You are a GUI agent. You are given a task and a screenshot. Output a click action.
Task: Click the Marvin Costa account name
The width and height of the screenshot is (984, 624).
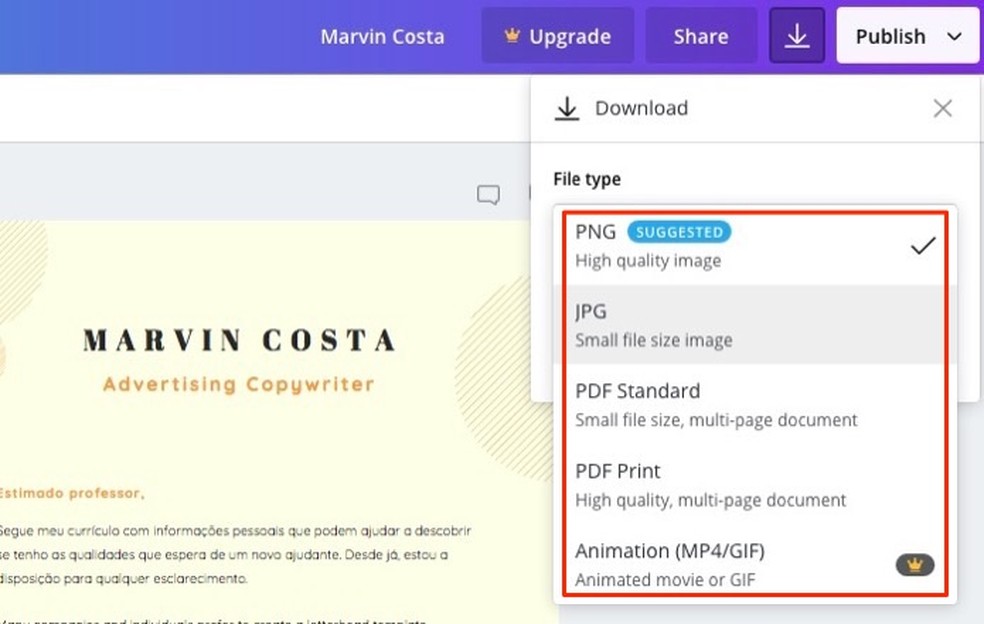(383, 35)
